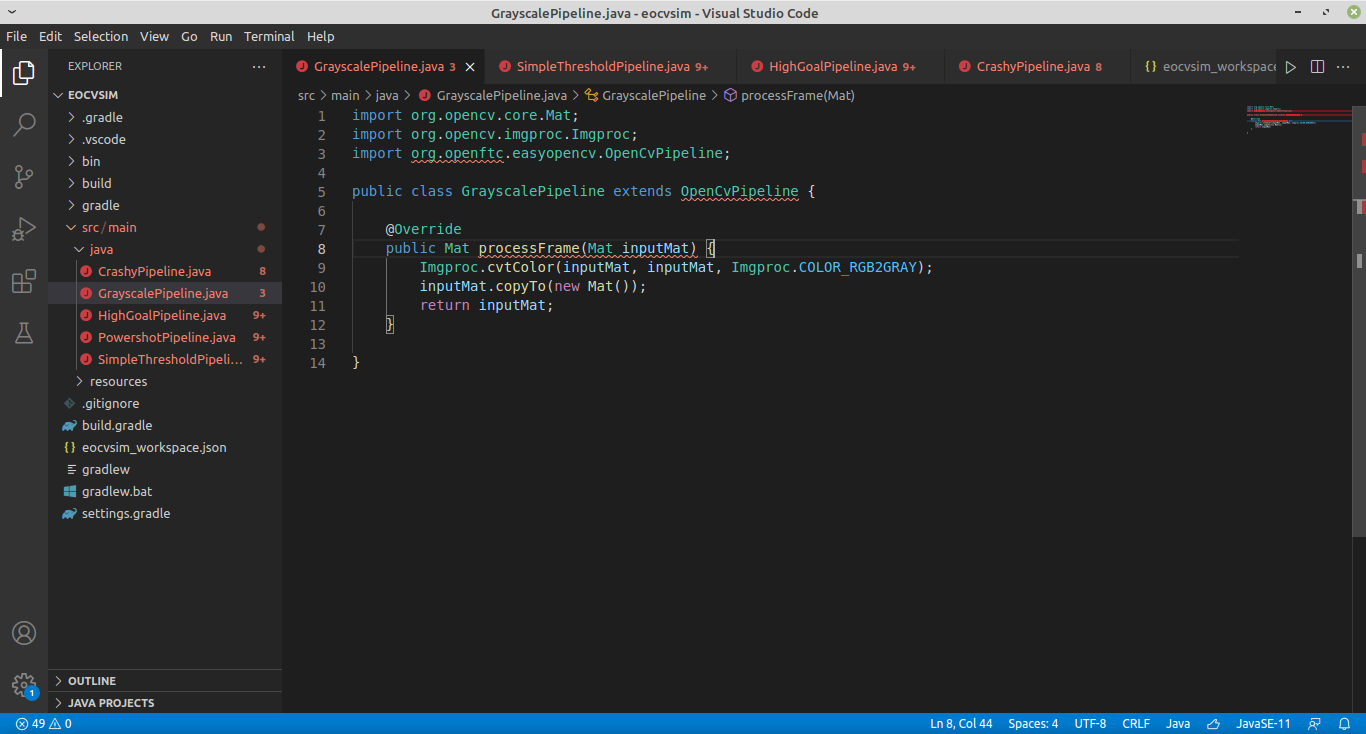Open settings.gradle in the explorer
The width and height of the screenshot is (1366, 734).
click(x=165, y=513)
